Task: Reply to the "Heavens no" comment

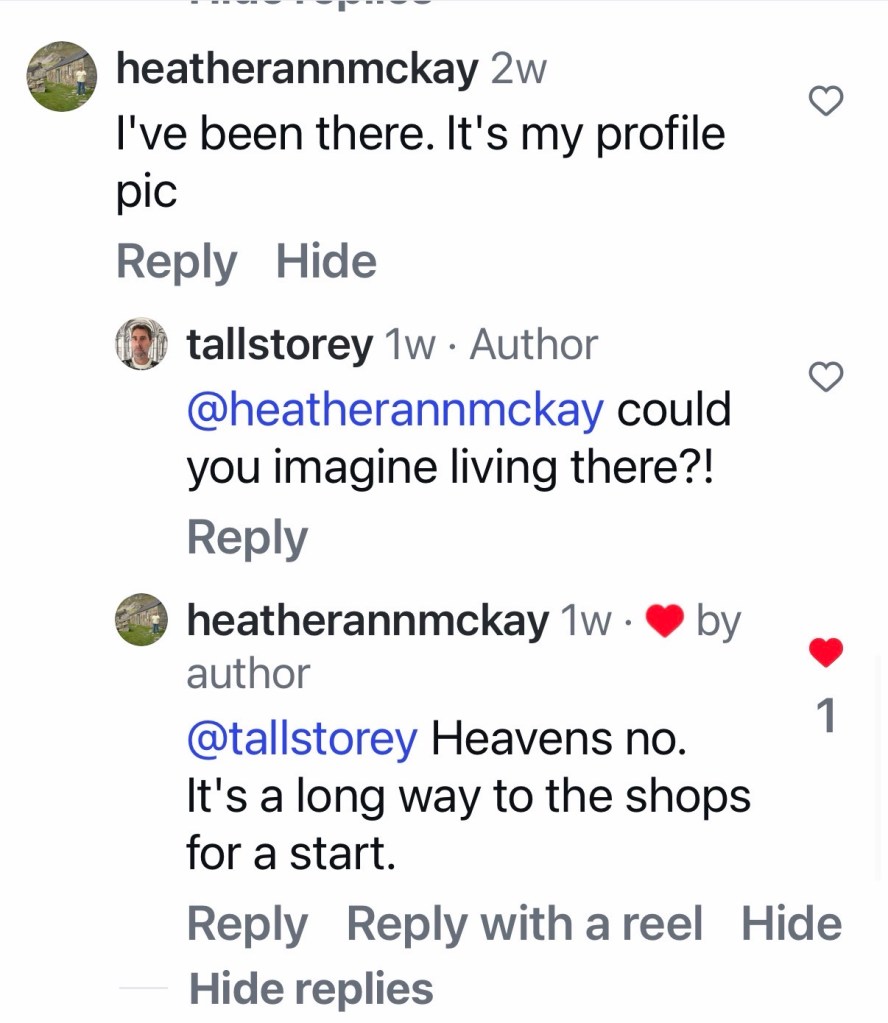Action: pos(247,924)
